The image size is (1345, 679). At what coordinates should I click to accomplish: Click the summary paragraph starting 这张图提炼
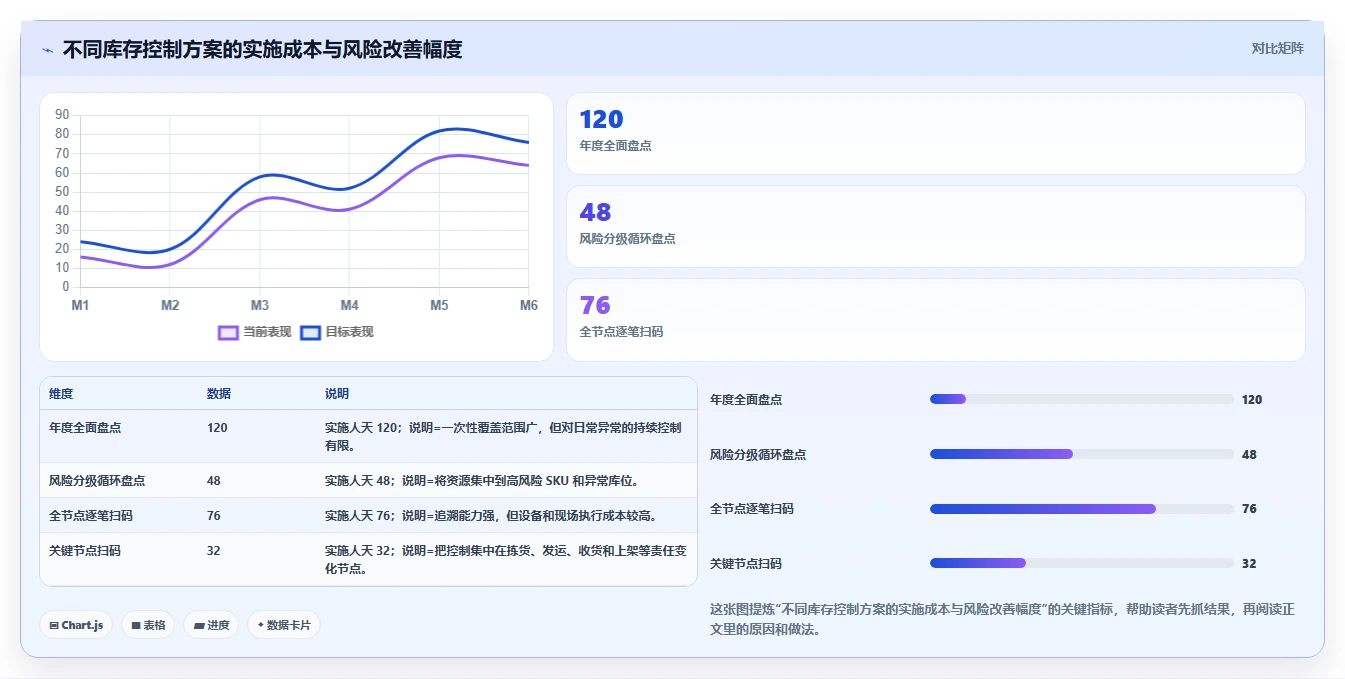(1002, 620)
